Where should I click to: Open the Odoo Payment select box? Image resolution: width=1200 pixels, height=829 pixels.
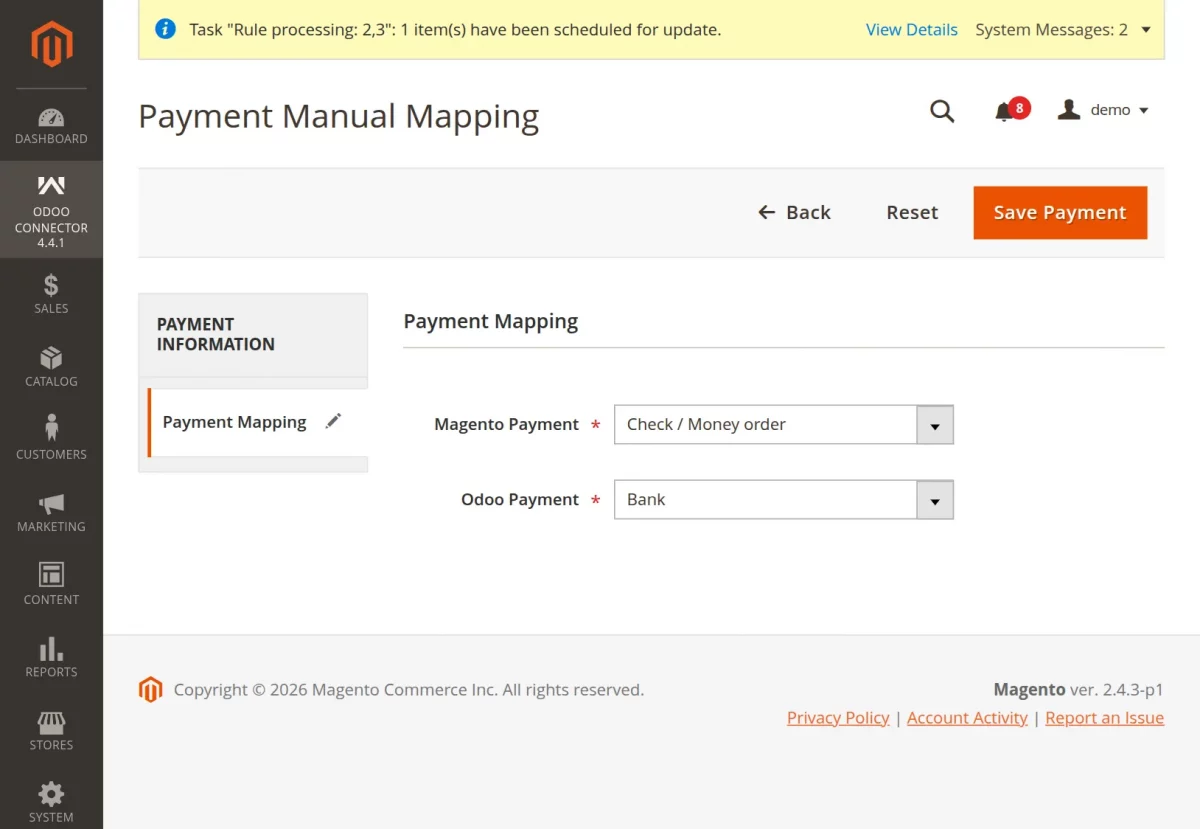point(784,499)
